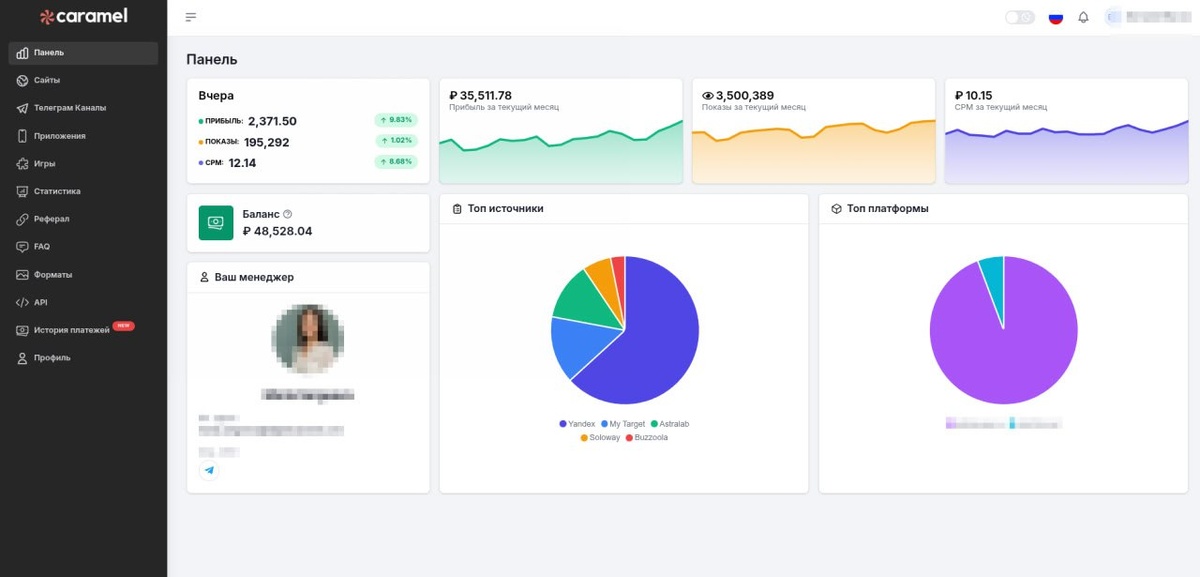1200x577 pixels.
Task: Click monthly CPM value ₽ 10.15
Action: pyautogui.click(x=974, y=96)
